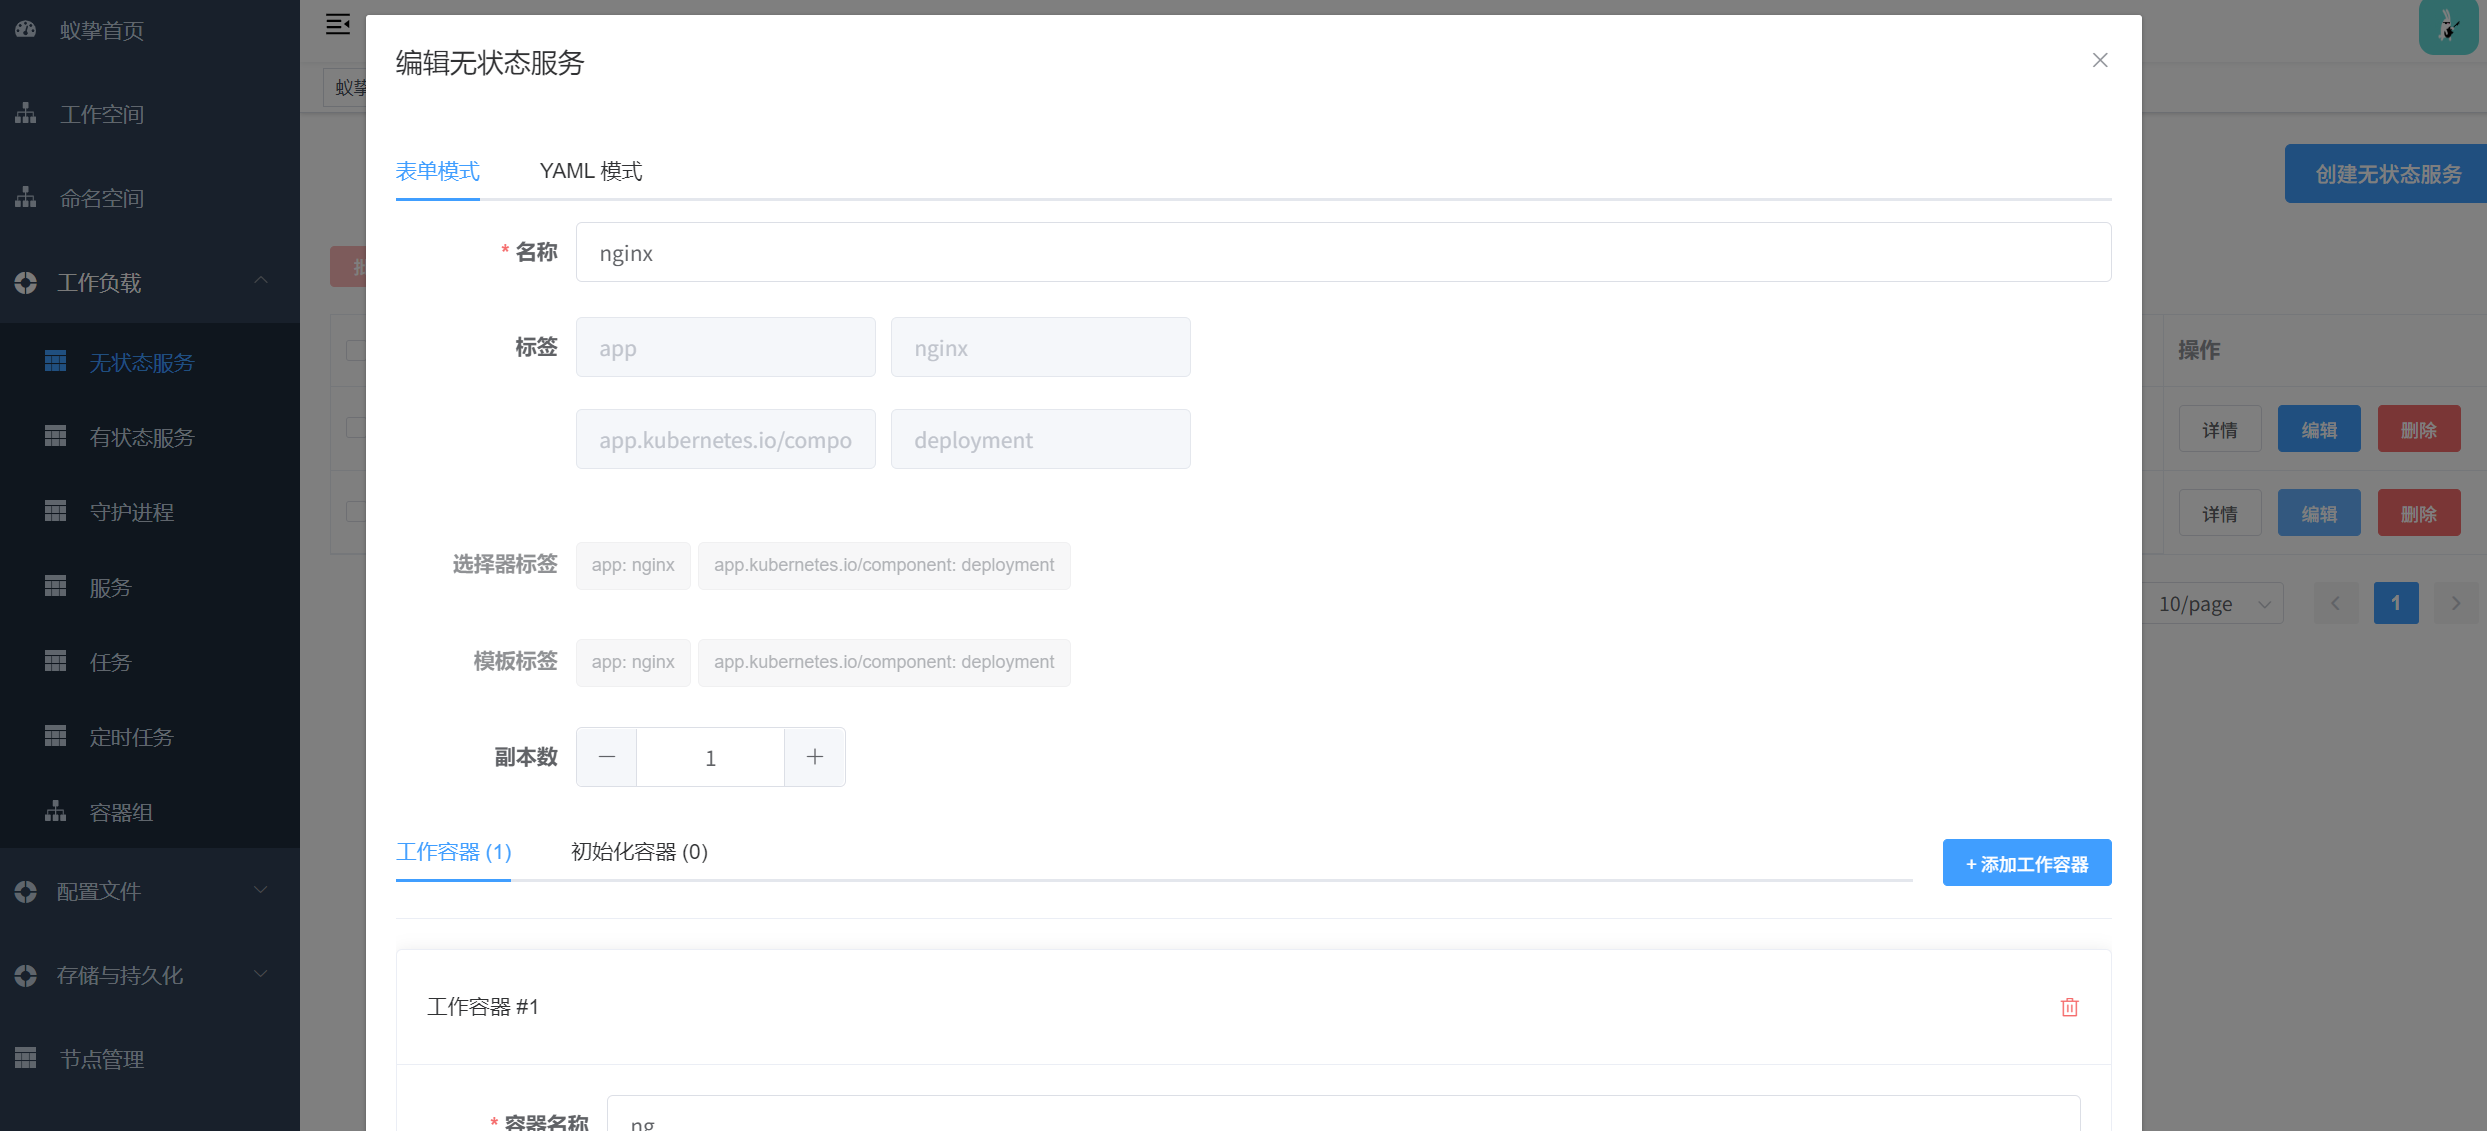Click the user avatar in top right
Image resolution: width=2487 pixels, height=1131 pixels.
(x=2448, y=27)
